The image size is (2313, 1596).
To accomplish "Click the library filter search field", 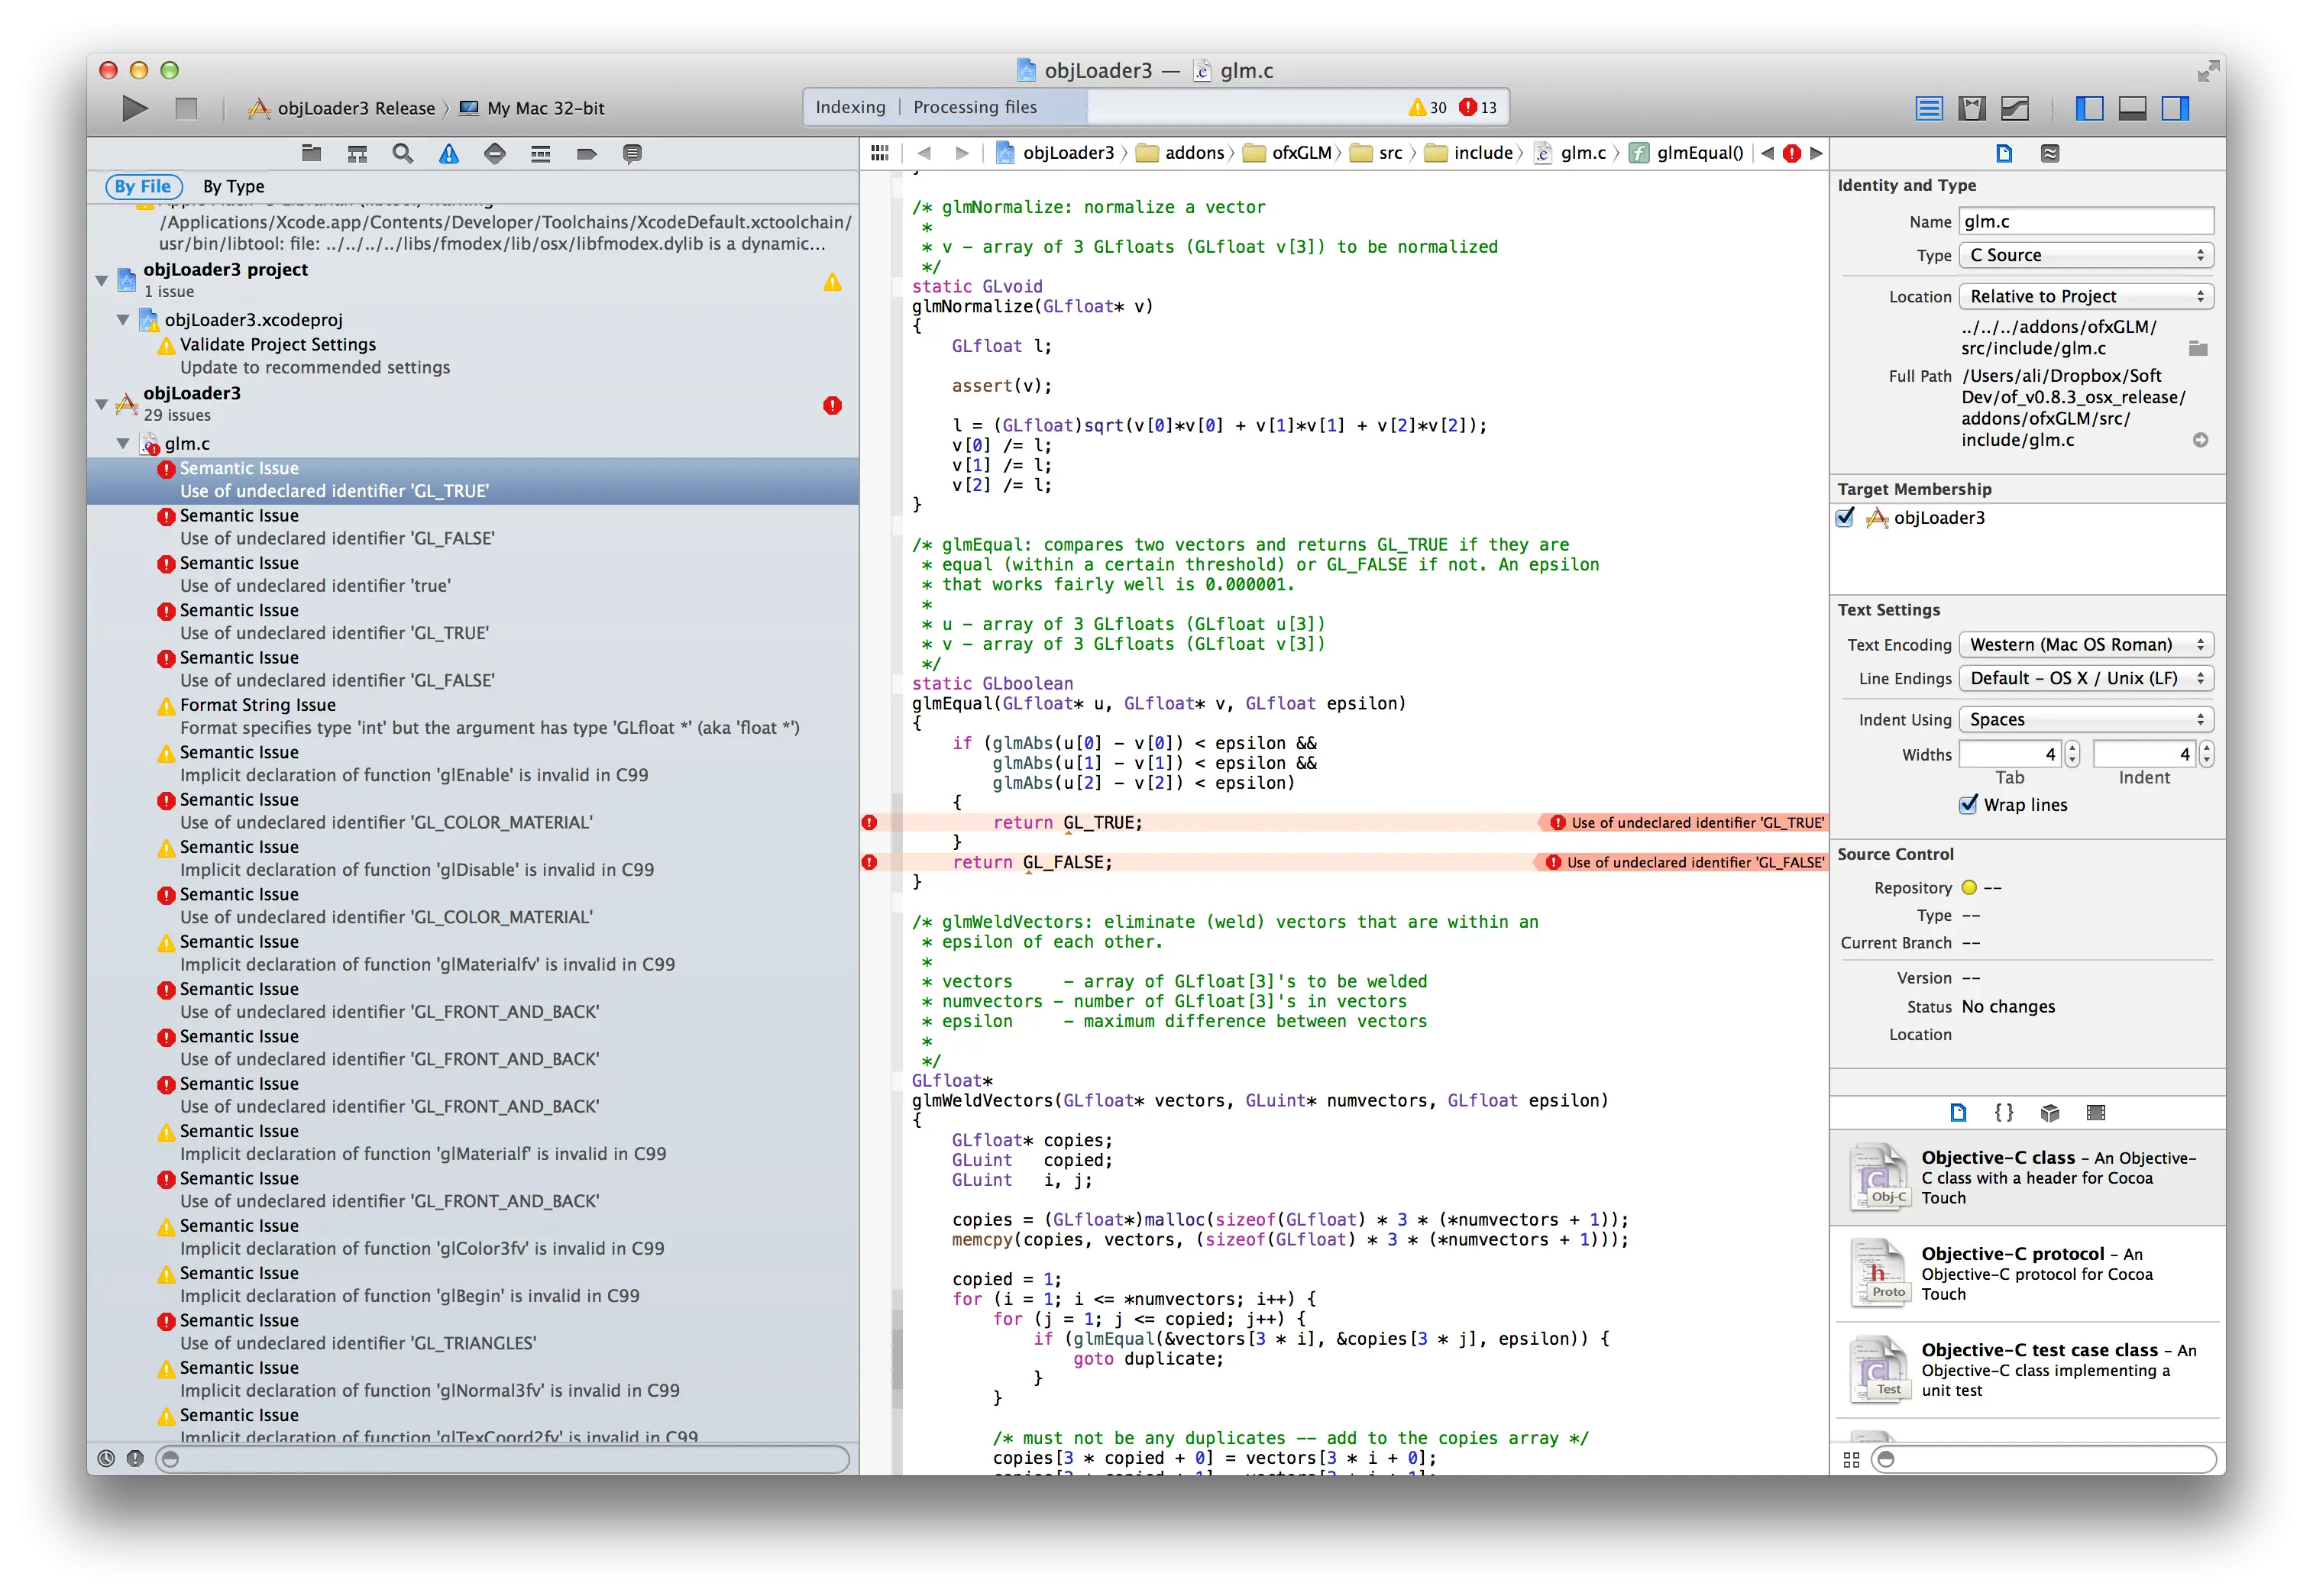I will (x=2044, y=1460).
